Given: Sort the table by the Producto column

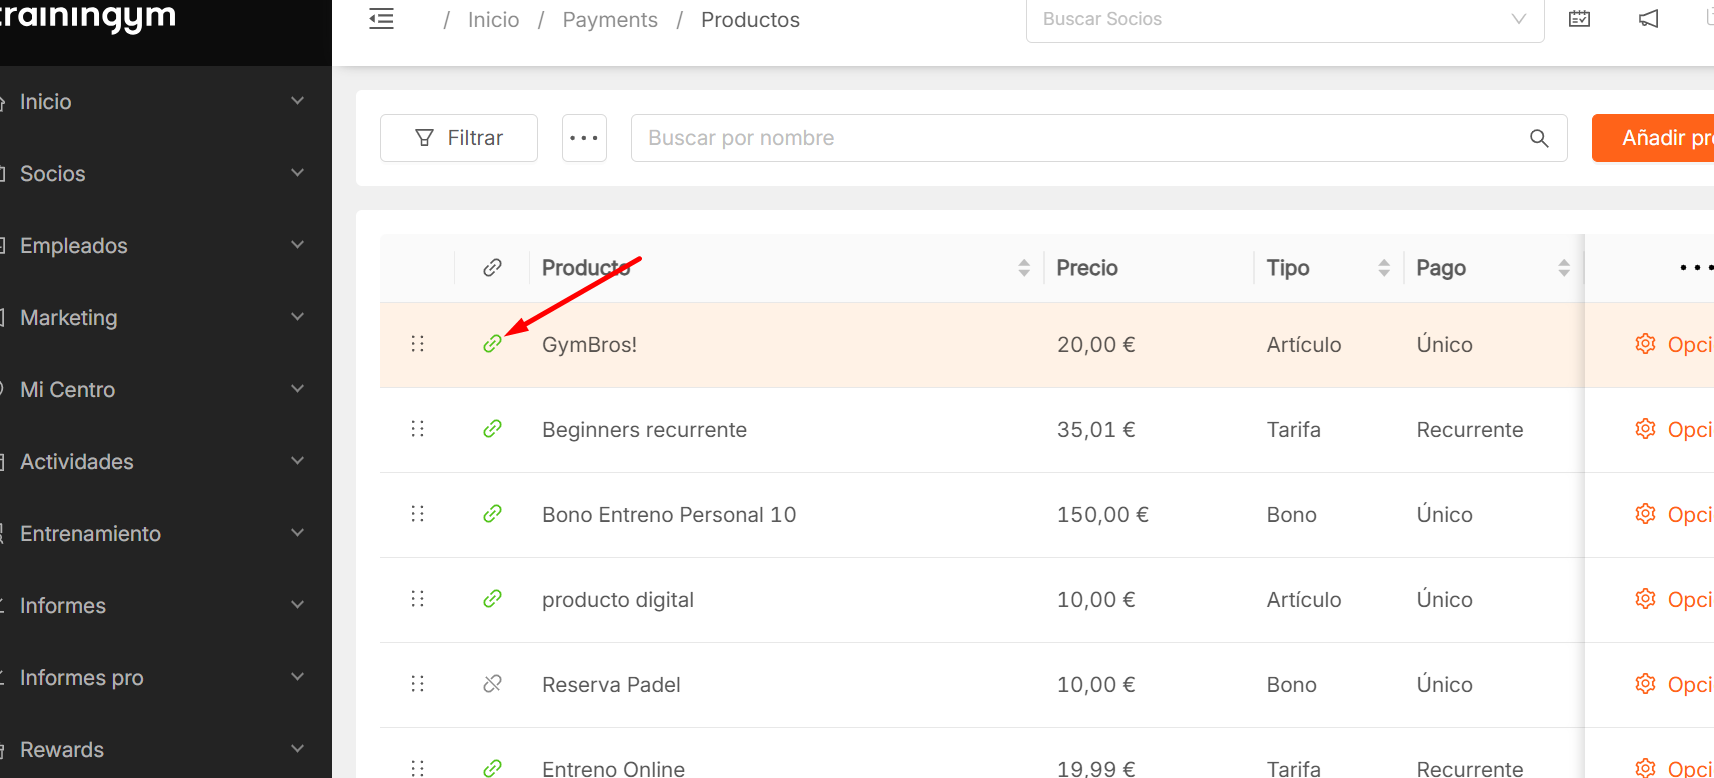Looking at the screenshot, I should (x=1023, y=268).
